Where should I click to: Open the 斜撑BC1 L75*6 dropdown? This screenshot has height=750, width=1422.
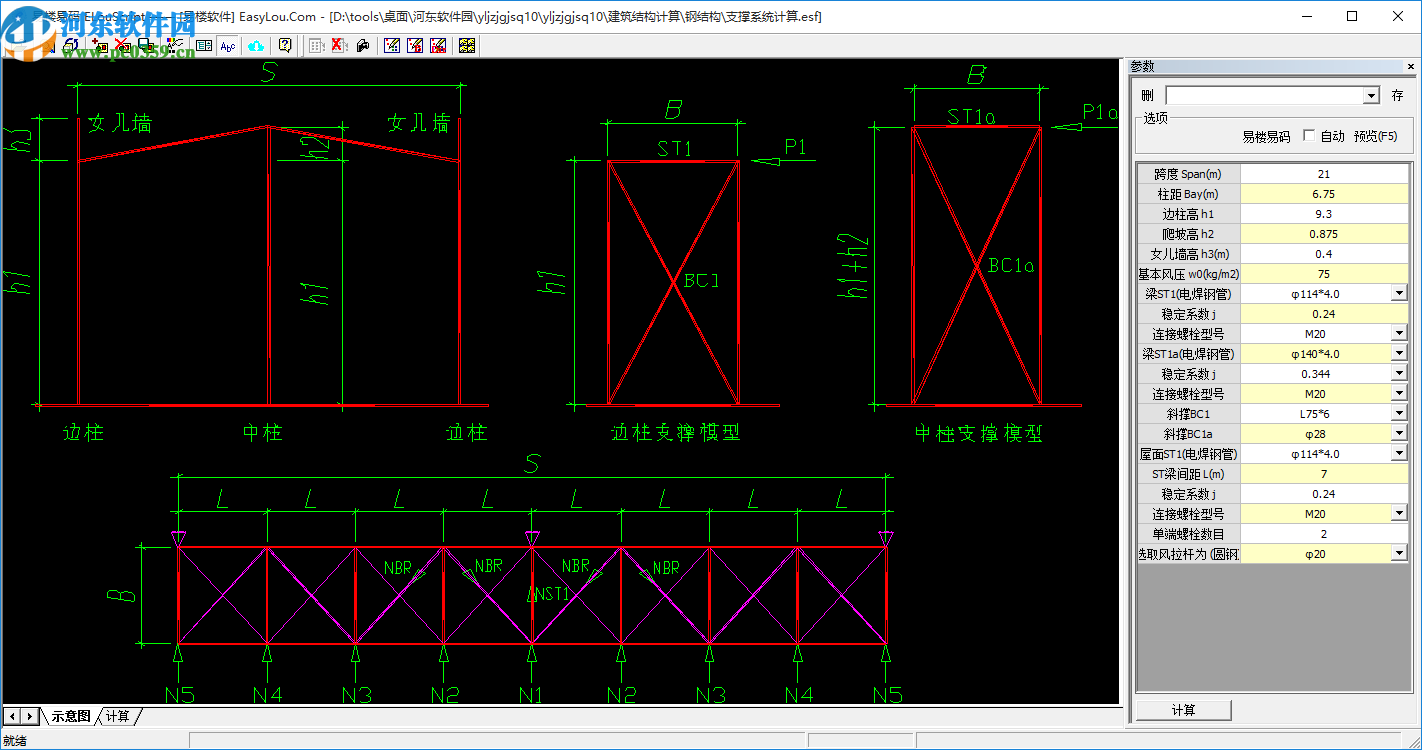coord(1398,414)
